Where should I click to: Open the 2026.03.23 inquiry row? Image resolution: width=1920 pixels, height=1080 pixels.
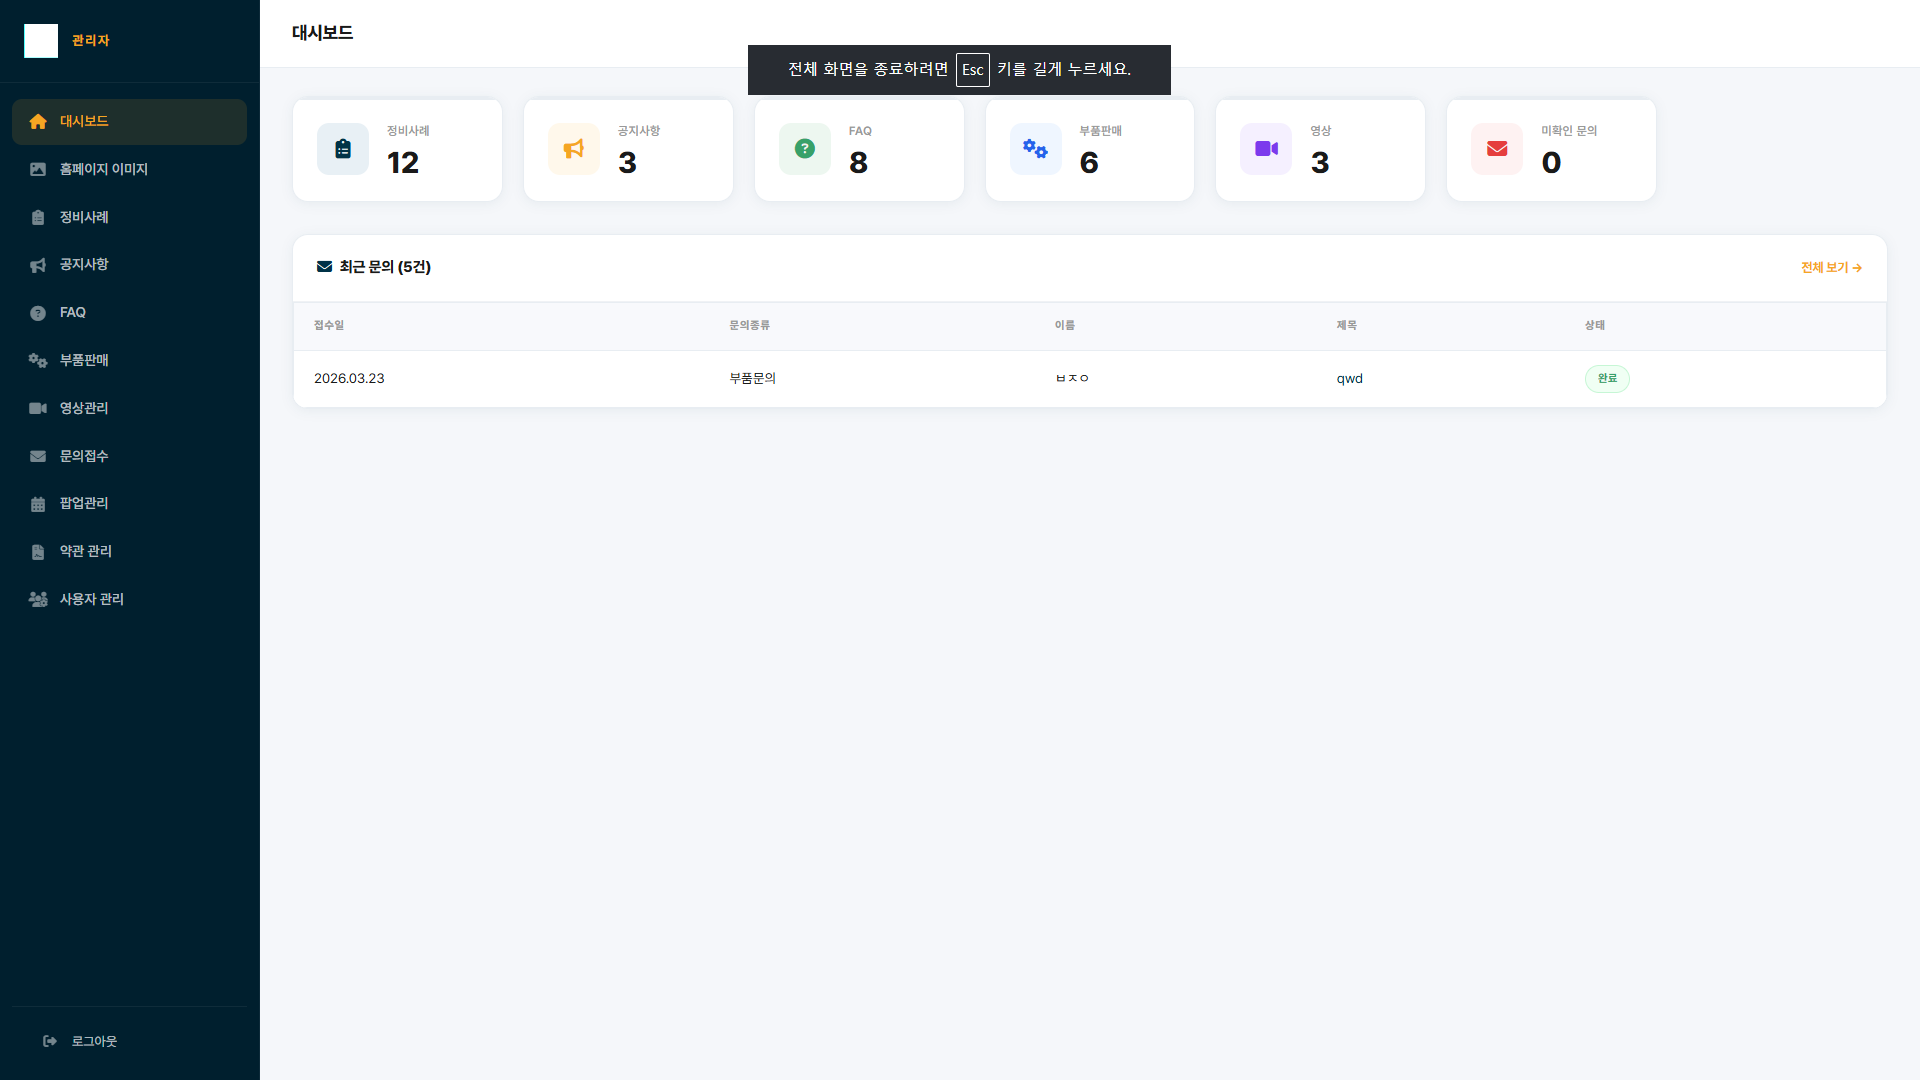(1090, 379)
